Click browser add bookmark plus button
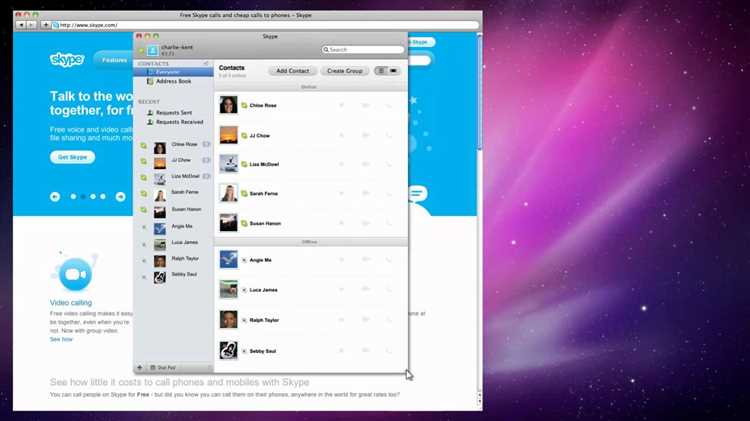 (45, 25)
